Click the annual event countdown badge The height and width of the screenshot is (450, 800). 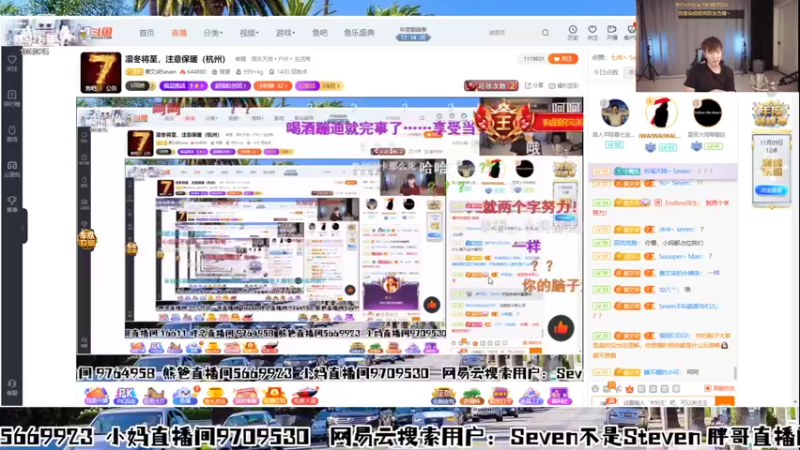[x=413, y=34]
